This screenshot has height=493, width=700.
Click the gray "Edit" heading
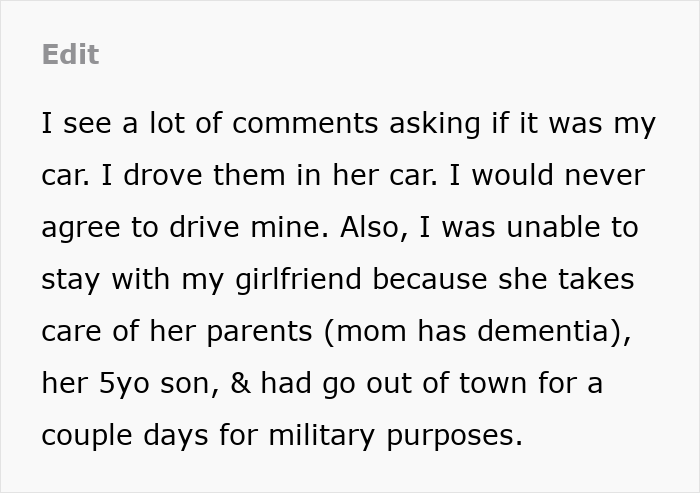[70, 54]
